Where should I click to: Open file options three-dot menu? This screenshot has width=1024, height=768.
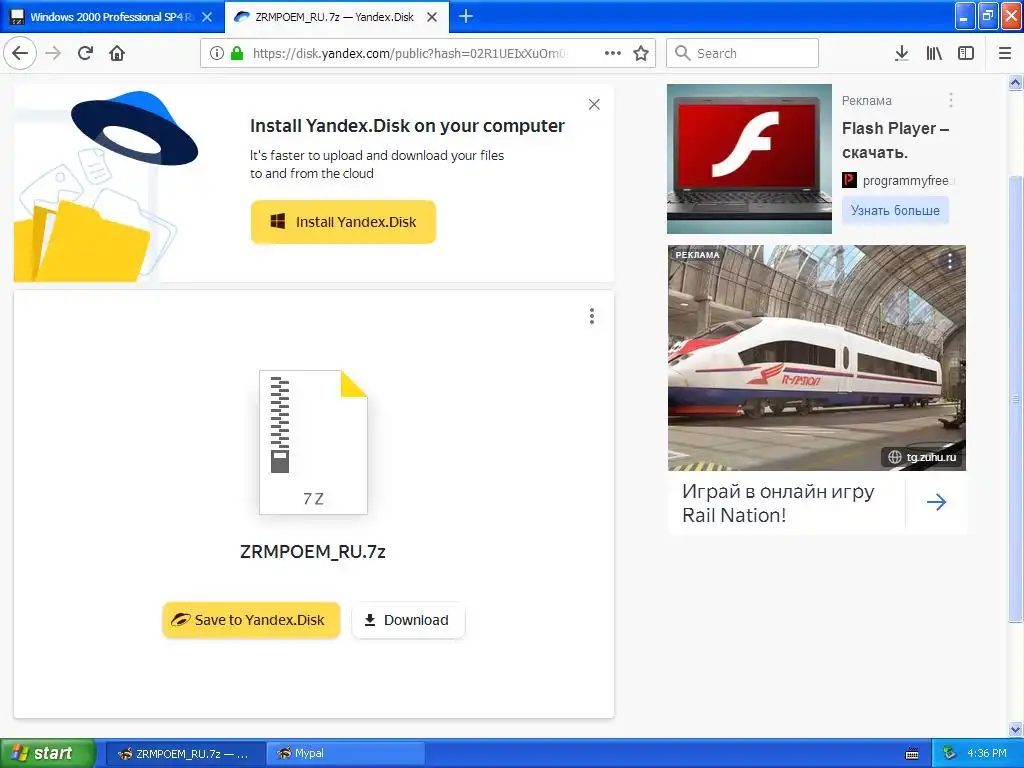coord(592,316)
